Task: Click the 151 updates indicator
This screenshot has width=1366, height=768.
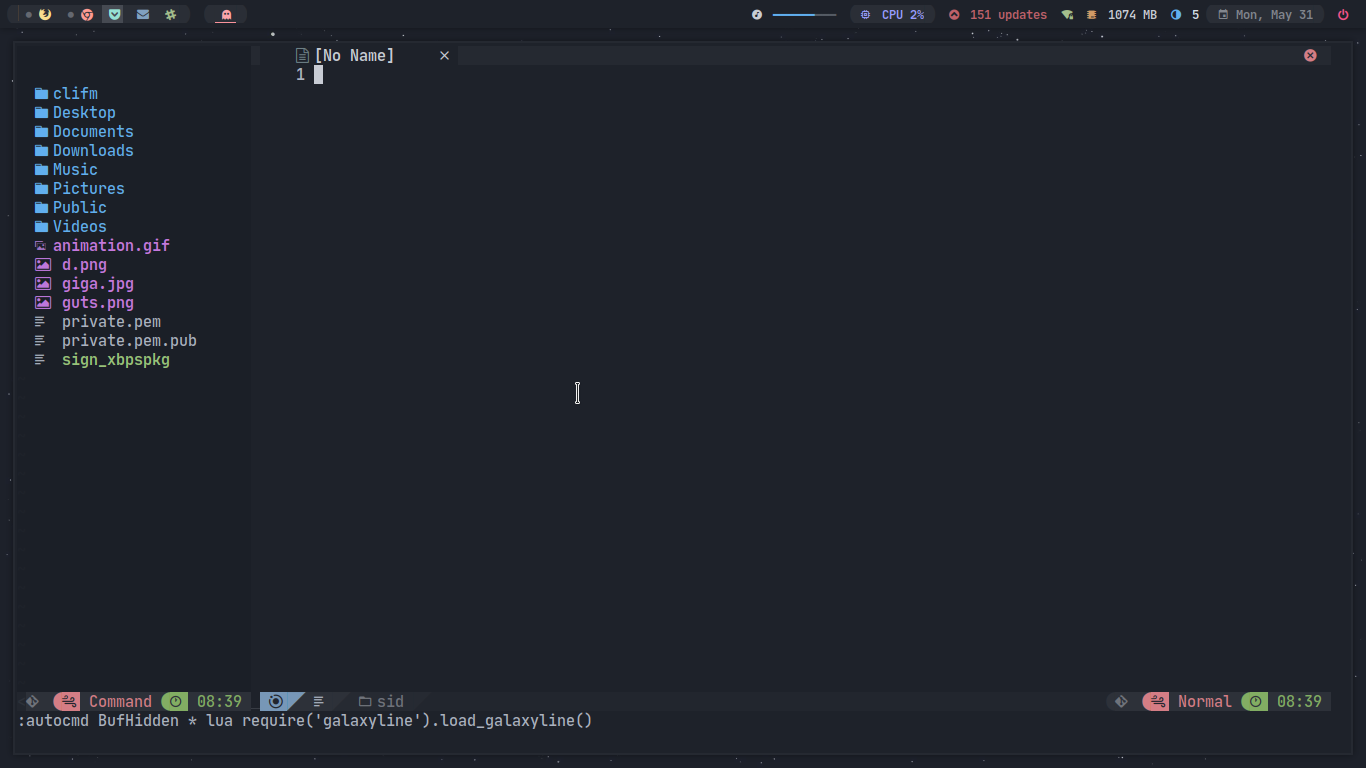Action: coord(1000,14)
